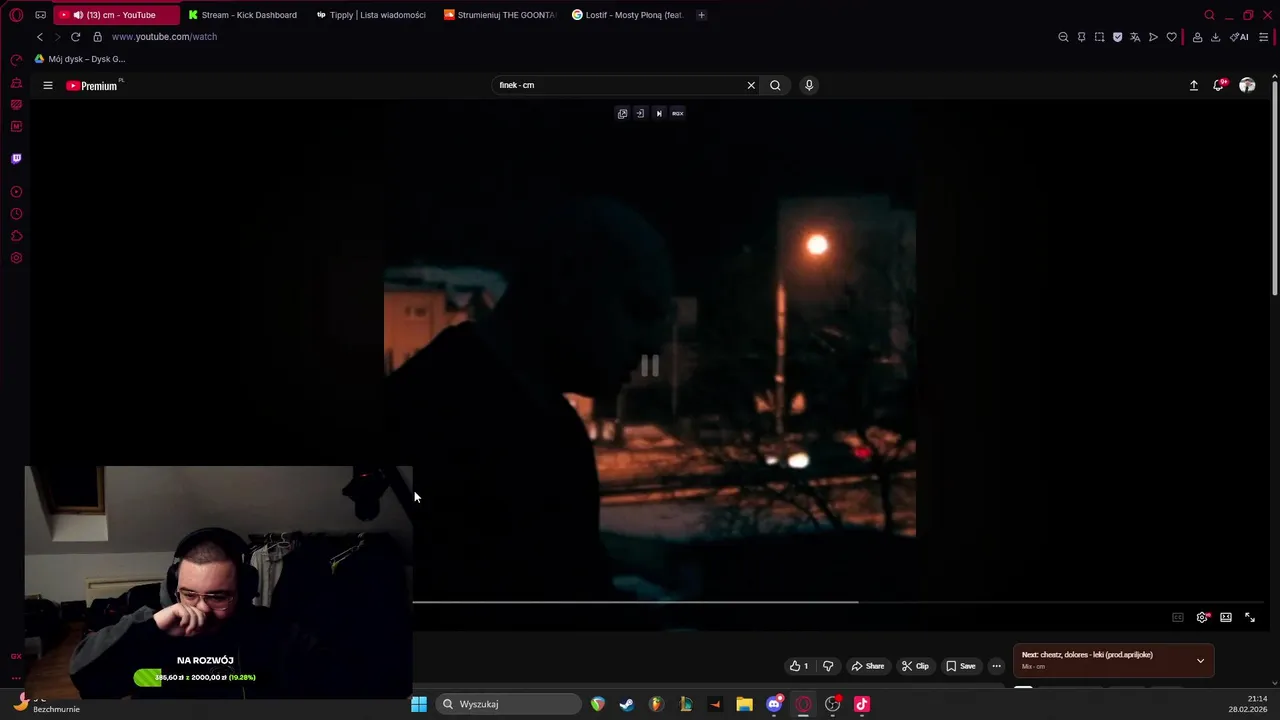Open the Opera main menu logo
This screenshot has width=1280, height=720.
(x=16, y=15)
